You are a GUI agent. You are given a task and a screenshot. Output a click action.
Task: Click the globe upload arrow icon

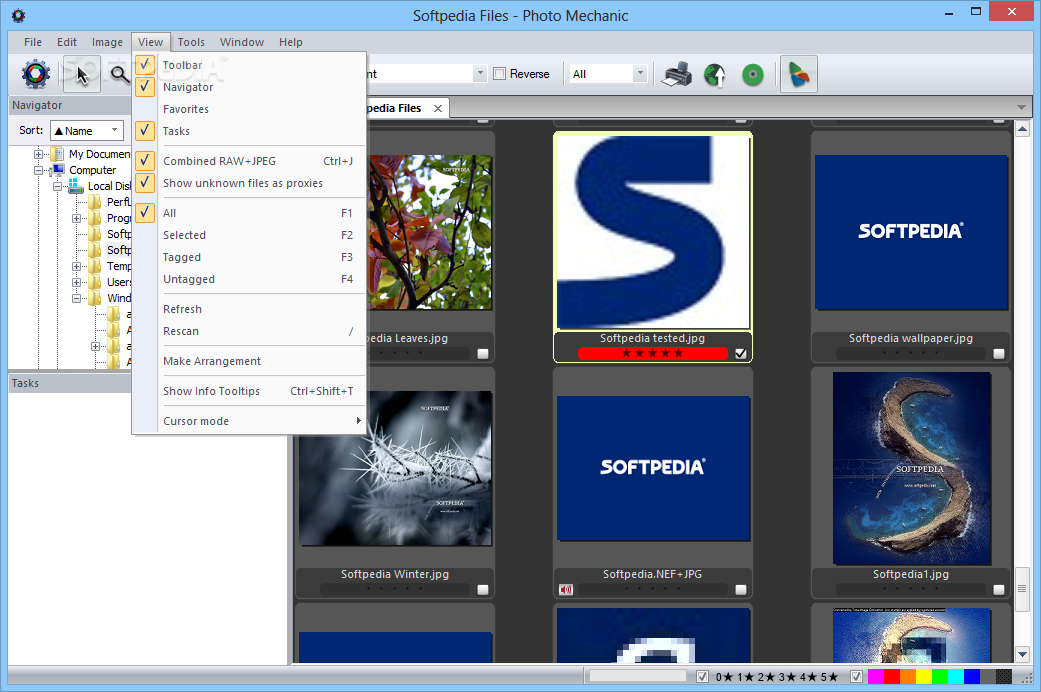tap(715, 74)
